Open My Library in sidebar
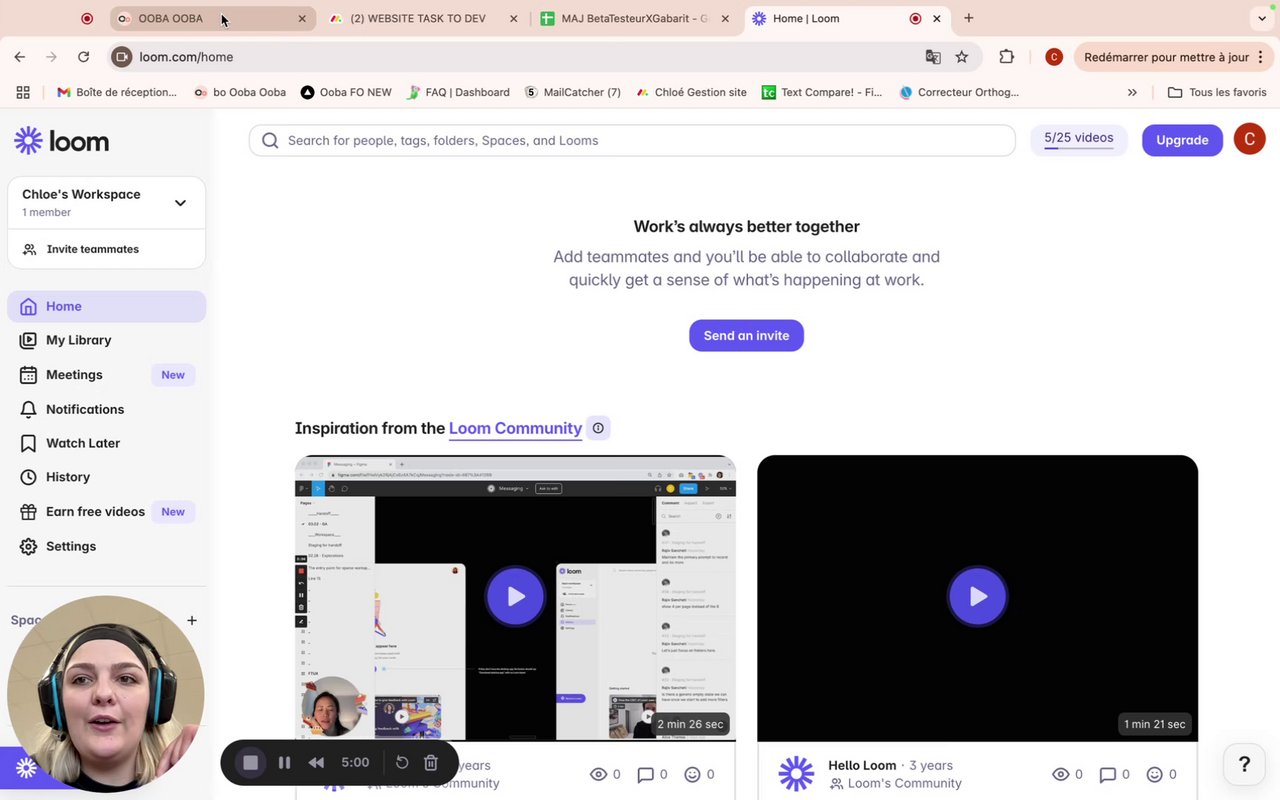This screenshot has width=1280, height=800. coord(107,340)
